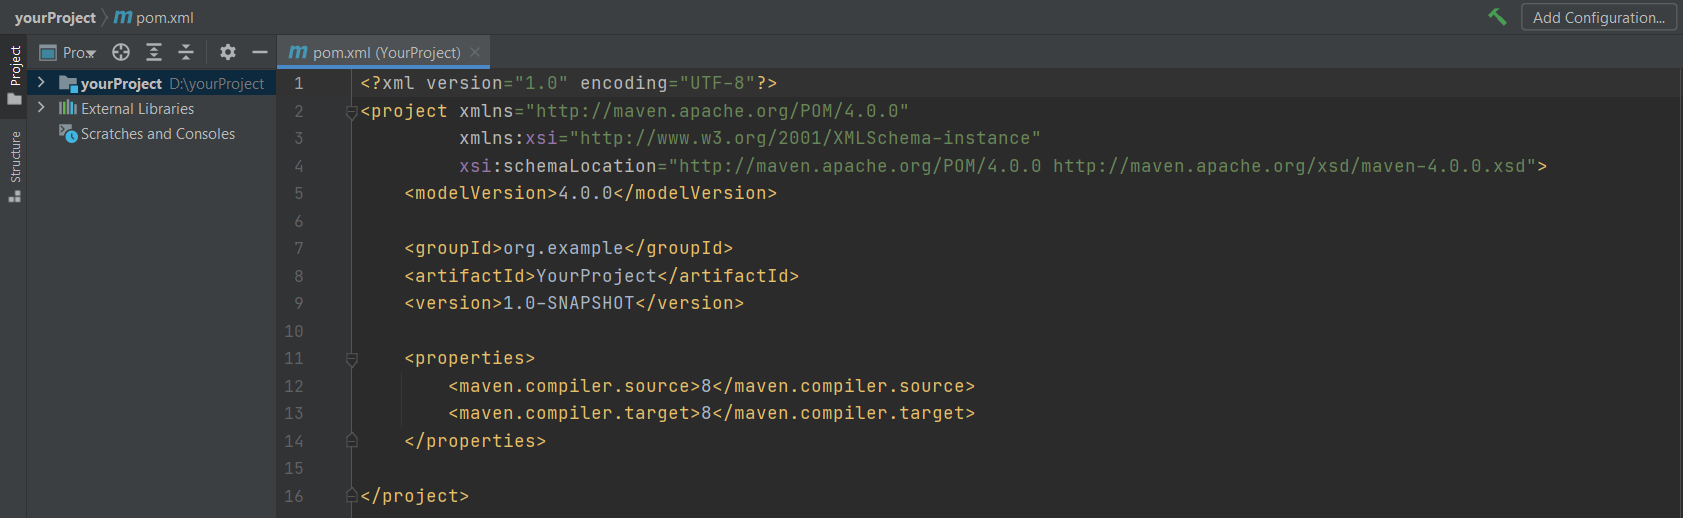The width and height of the screenshot is (1683, 518).
Task: Click the Select Opened File target icon
Action: coord(121,52)
